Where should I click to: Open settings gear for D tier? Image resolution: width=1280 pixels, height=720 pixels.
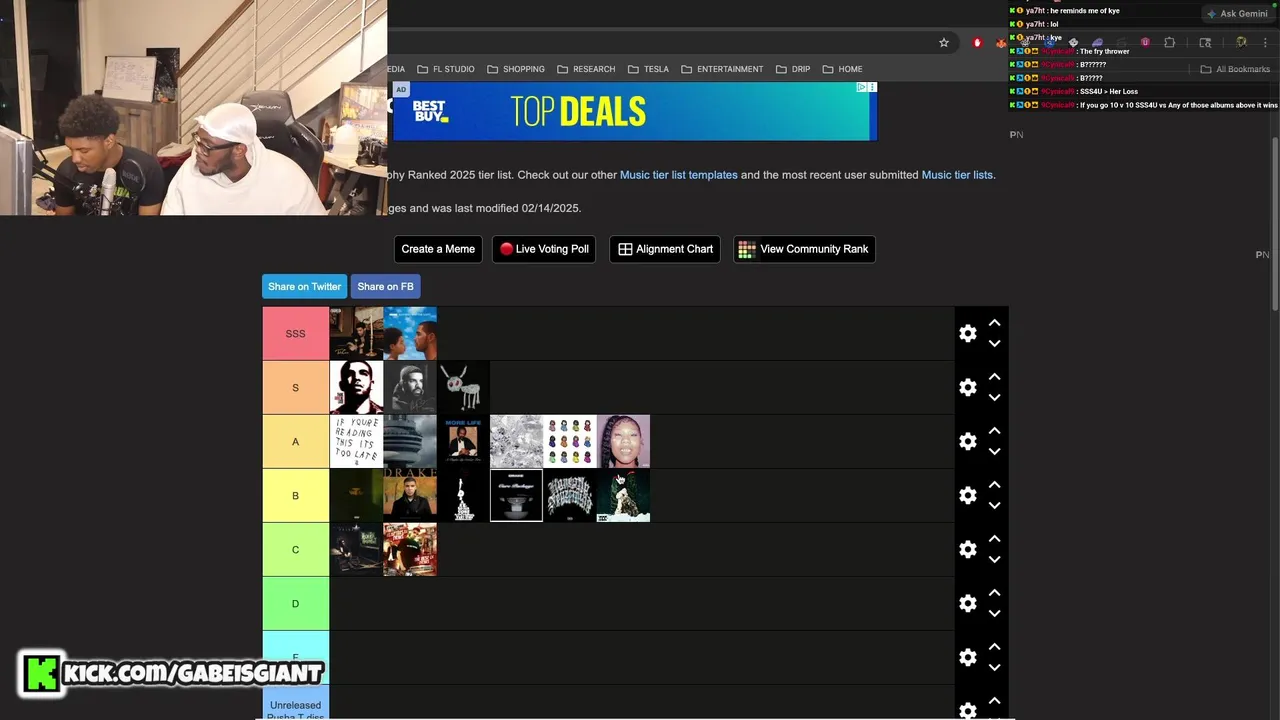tap(967, 603)
